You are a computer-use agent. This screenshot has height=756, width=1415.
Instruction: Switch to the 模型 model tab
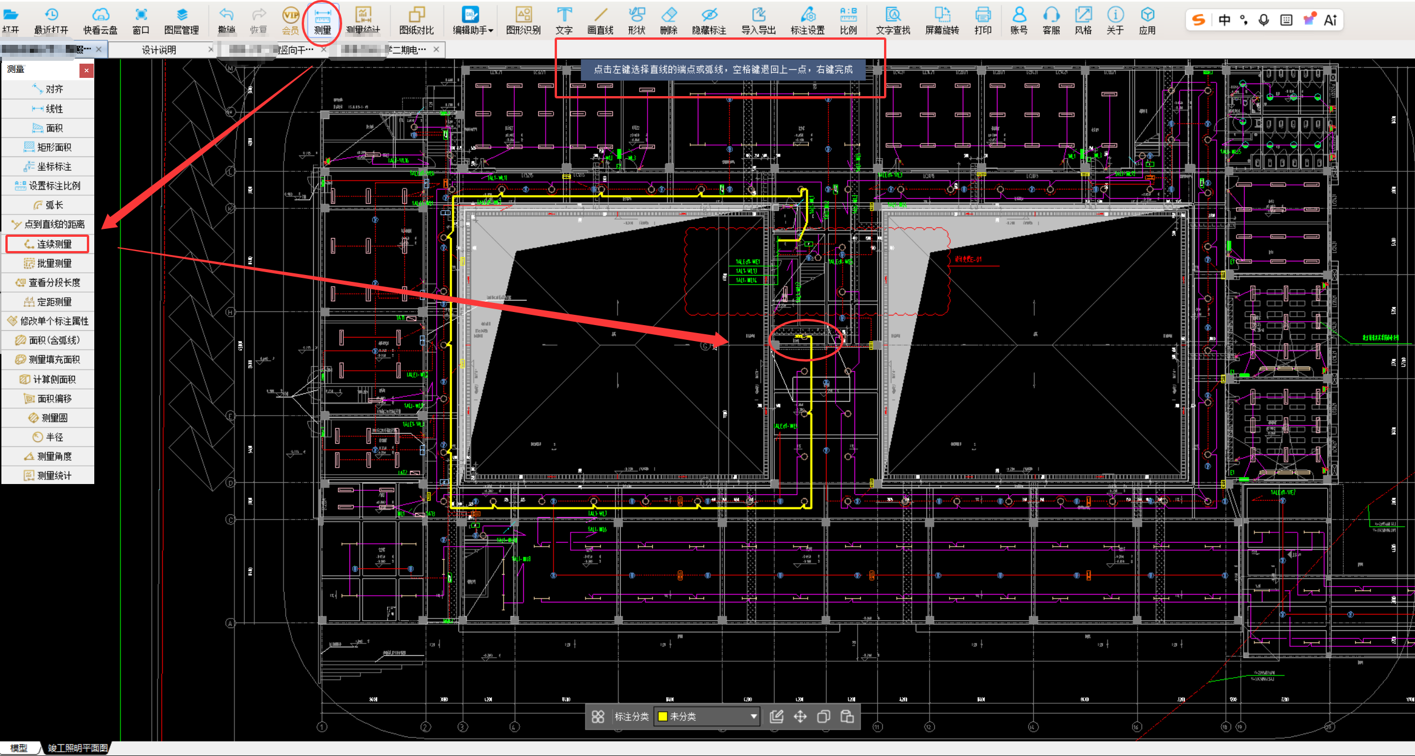tap(18, 748)
